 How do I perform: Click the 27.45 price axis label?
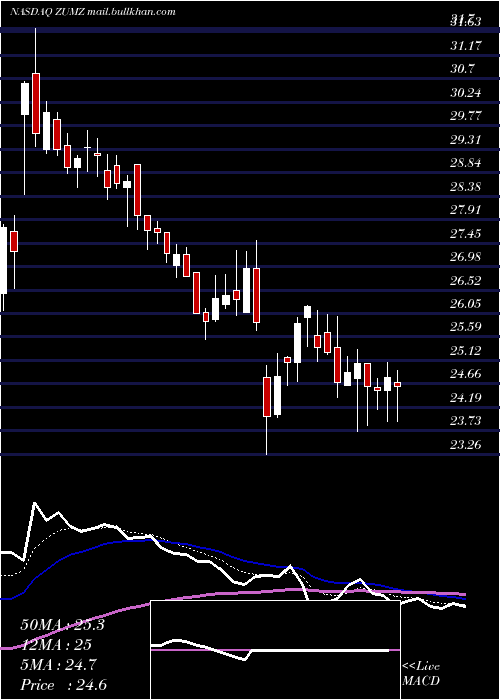[466, 233]
